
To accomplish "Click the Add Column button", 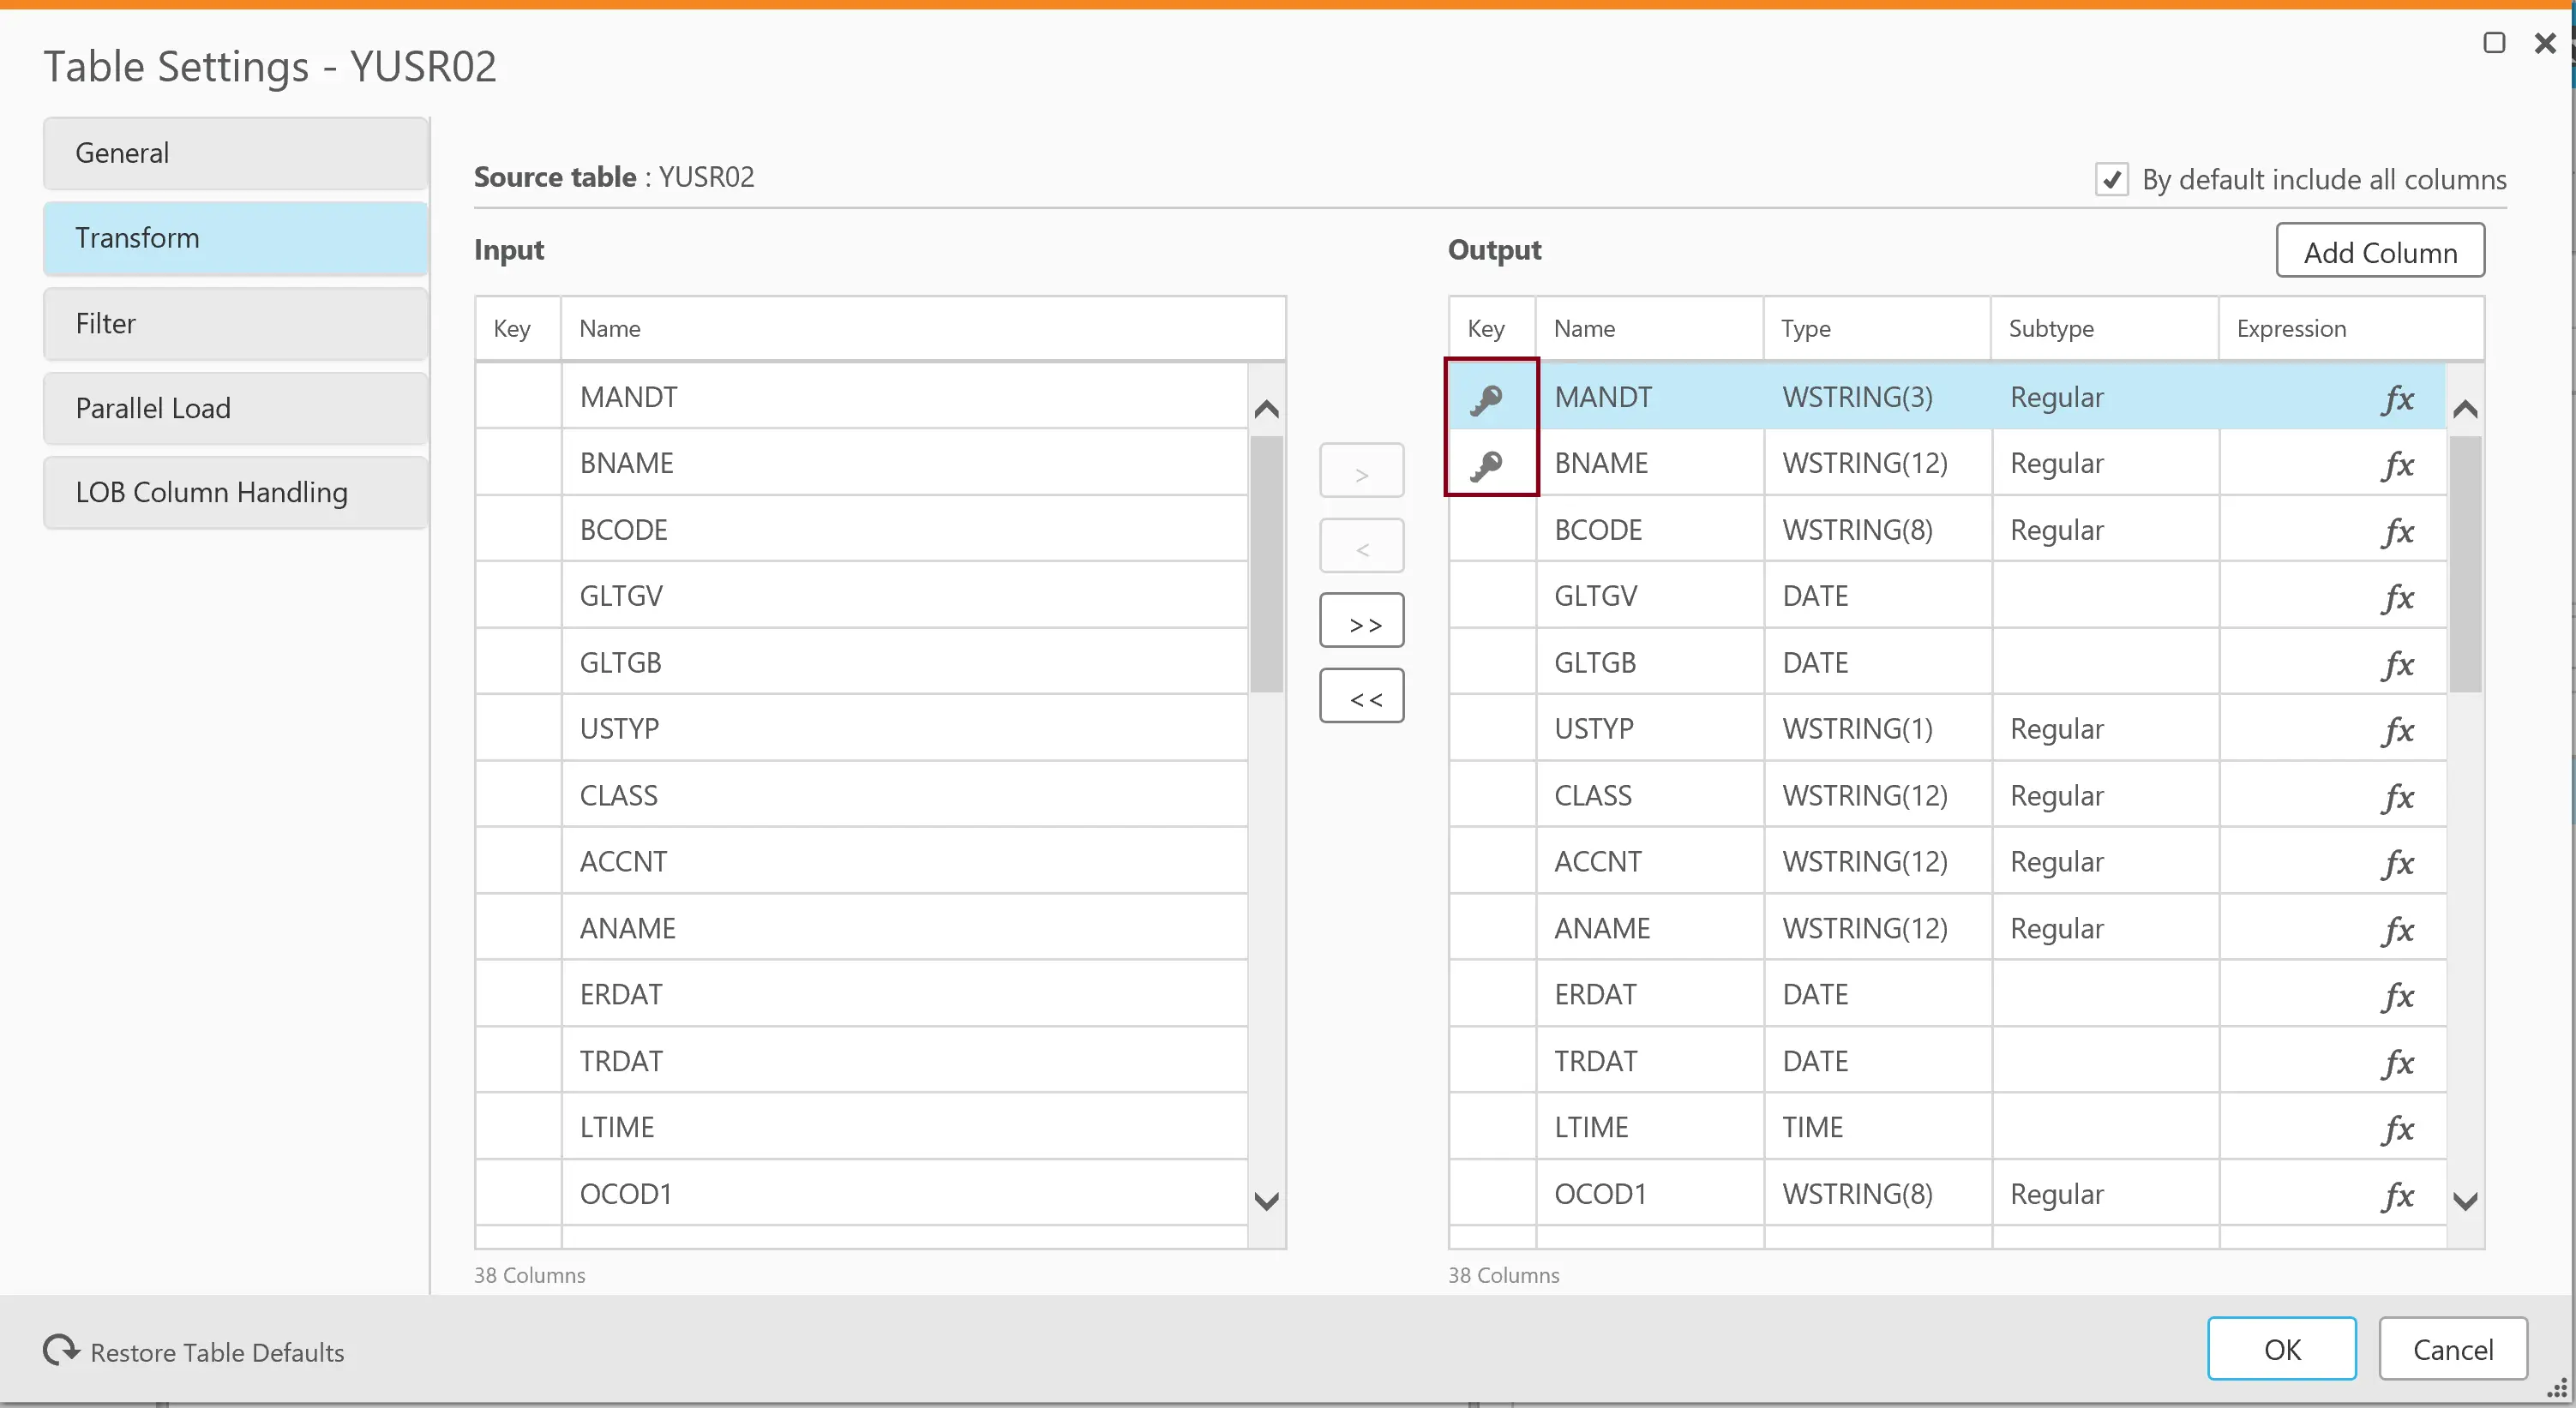I will pos(2380,251).
